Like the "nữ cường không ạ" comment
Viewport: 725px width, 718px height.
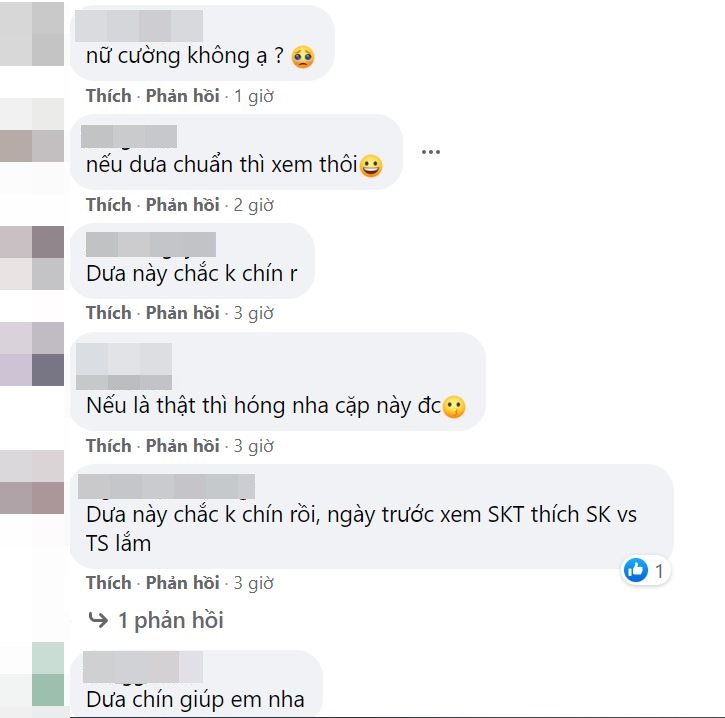(x=109, y=96)
